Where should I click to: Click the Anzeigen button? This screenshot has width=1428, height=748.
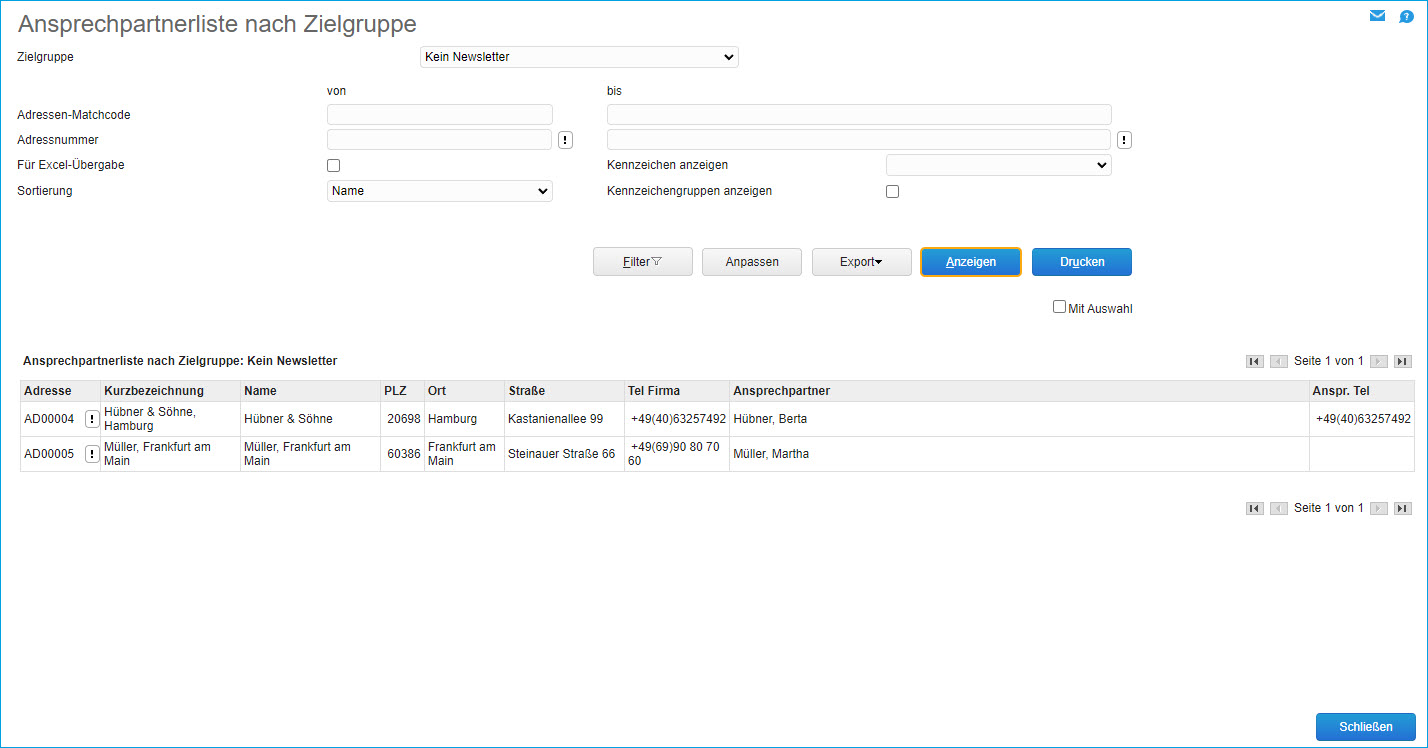(970, 261)
